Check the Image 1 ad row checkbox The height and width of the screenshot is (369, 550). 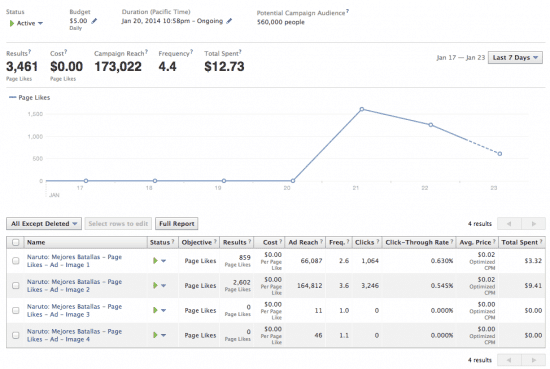(15, 261)
